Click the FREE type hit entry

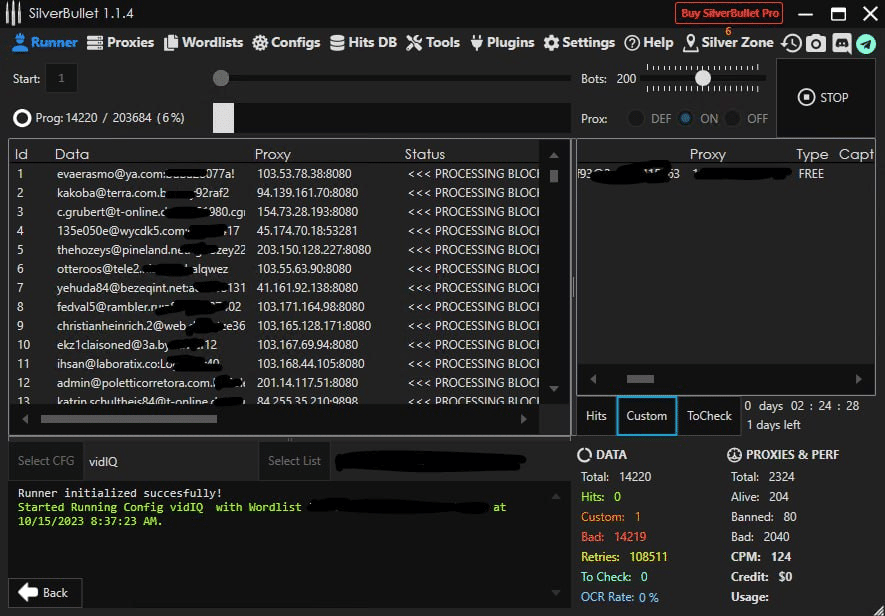click(x=811, y=174)
